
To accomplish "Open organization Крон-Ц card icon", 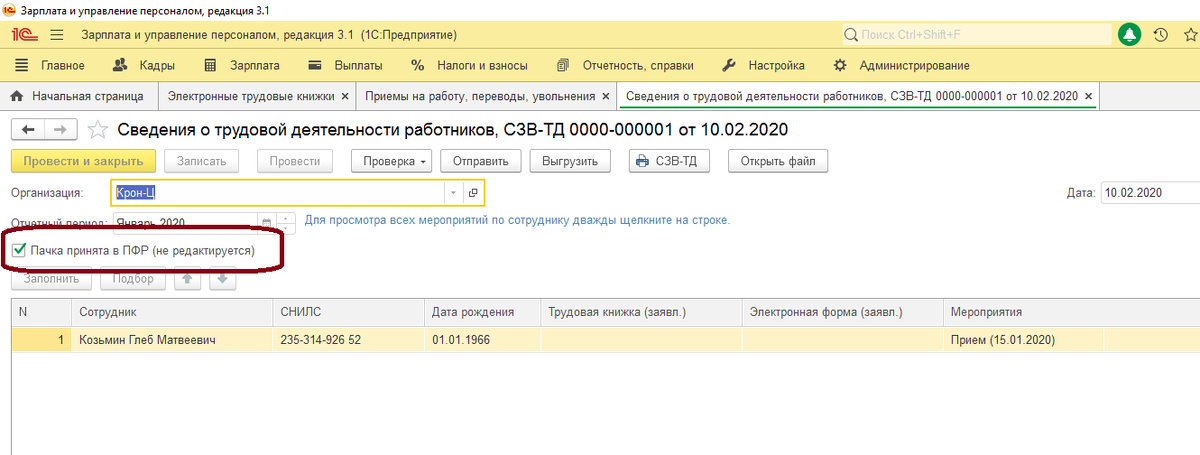I will click(473, 192).
